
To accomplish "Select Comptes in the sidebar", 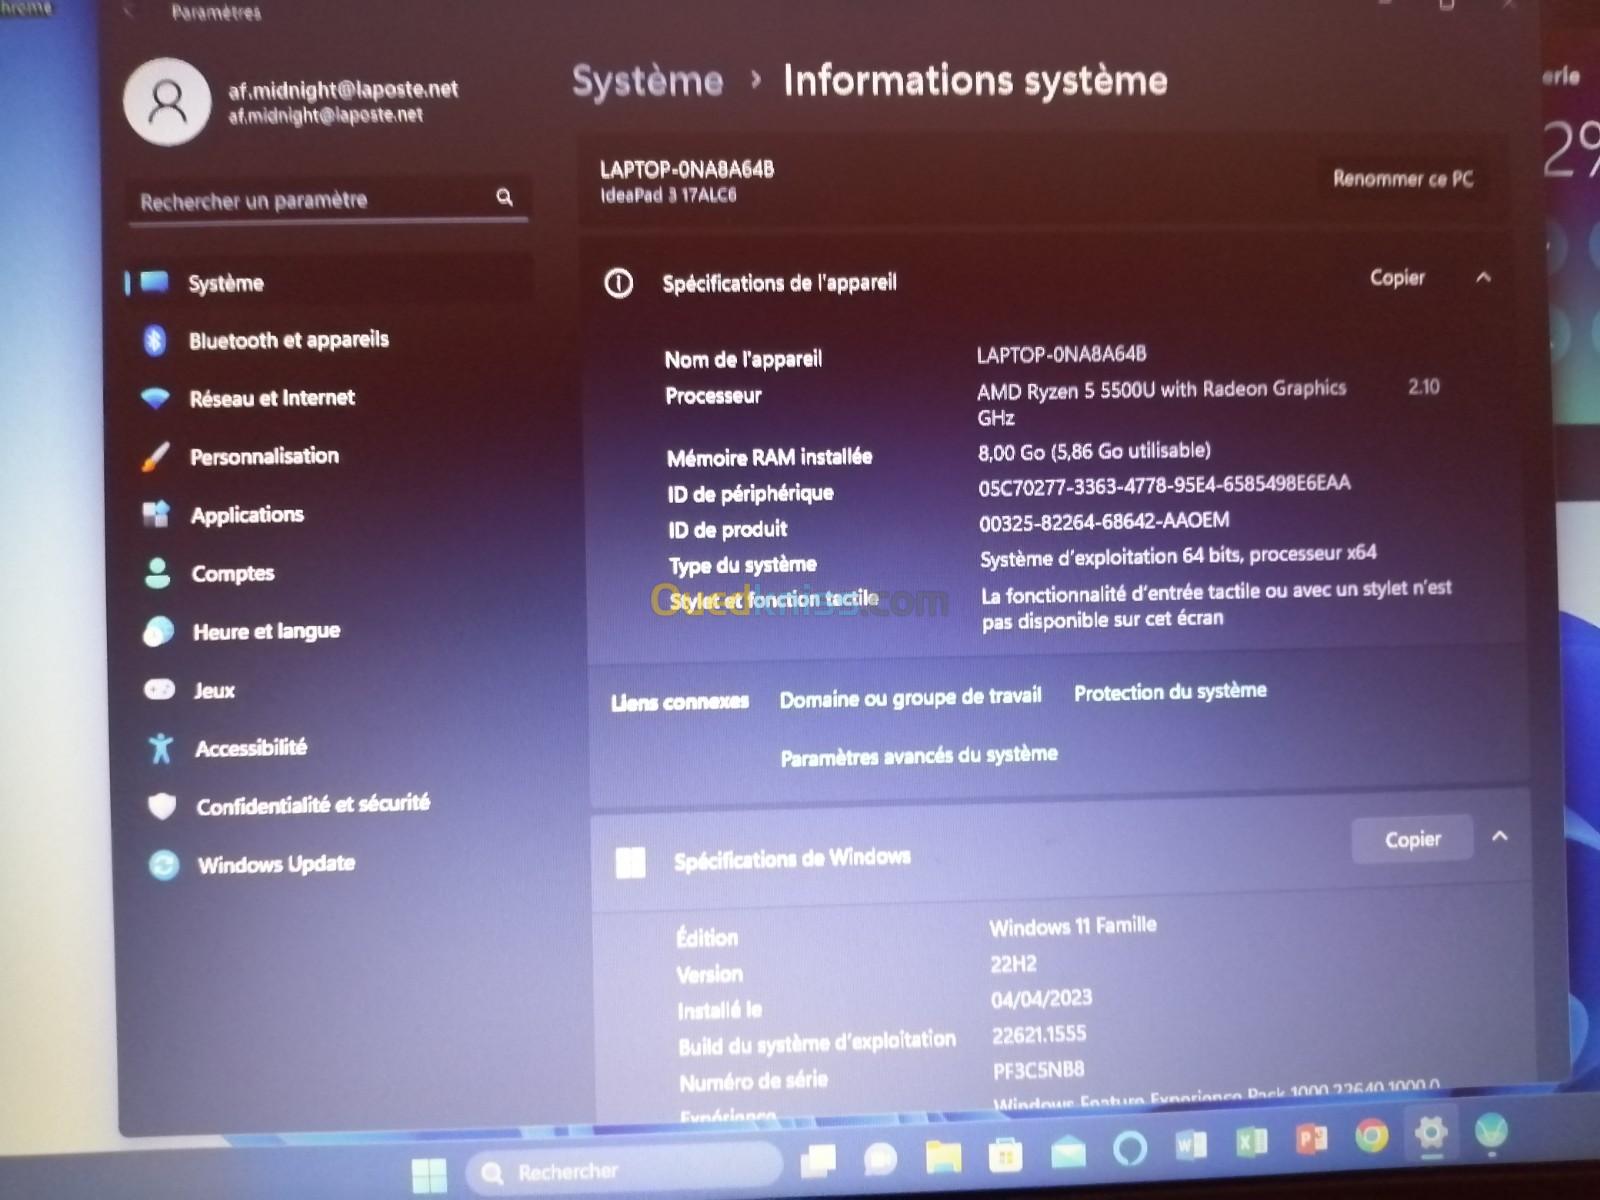I will [233, 573].
